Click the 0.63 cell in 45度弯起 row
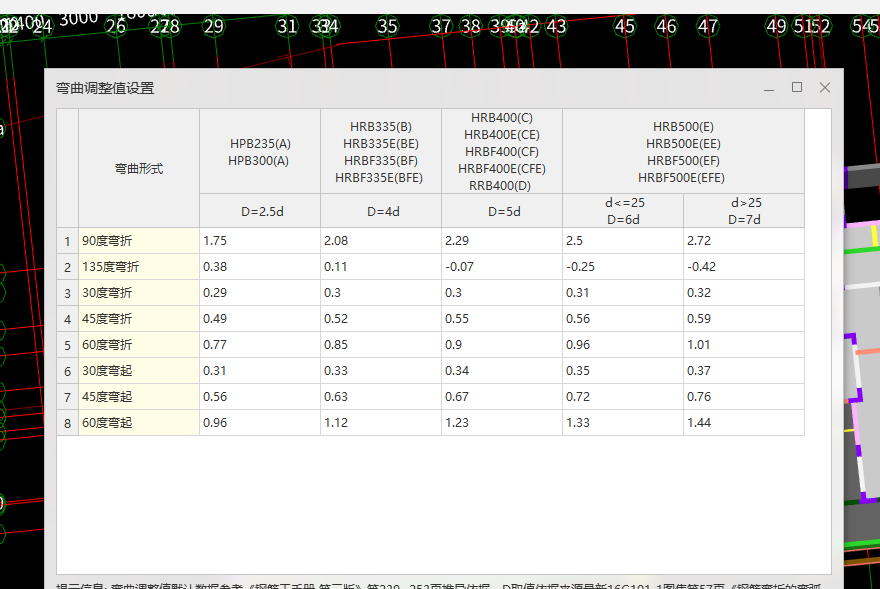Viewport: 880px width, 589px height. tap(381, 397)
